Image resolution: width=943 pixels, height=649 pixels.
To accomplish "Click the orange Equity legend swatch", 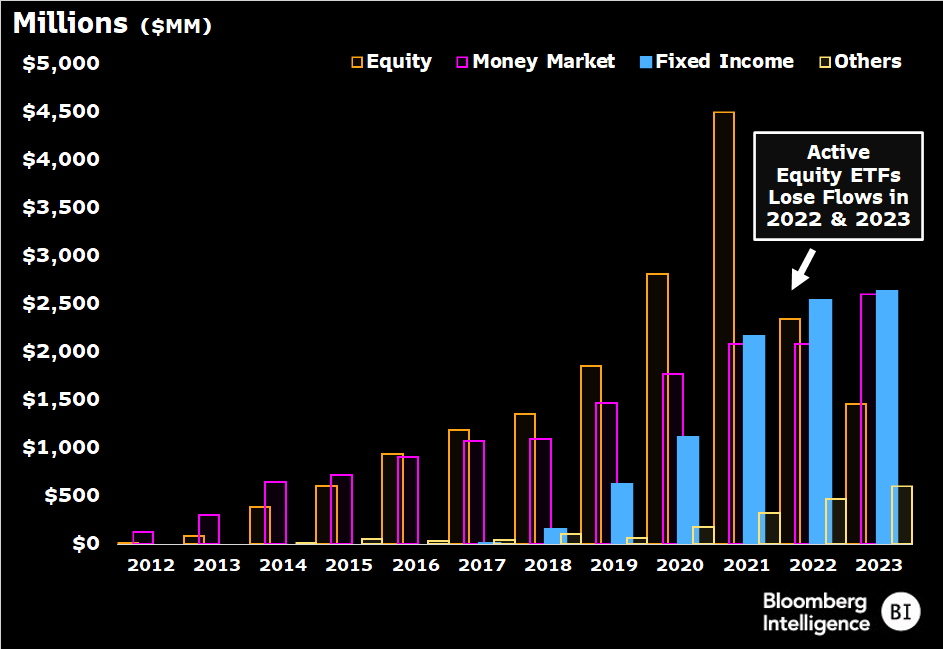I will pyautogui.click(x=358, y=61).
